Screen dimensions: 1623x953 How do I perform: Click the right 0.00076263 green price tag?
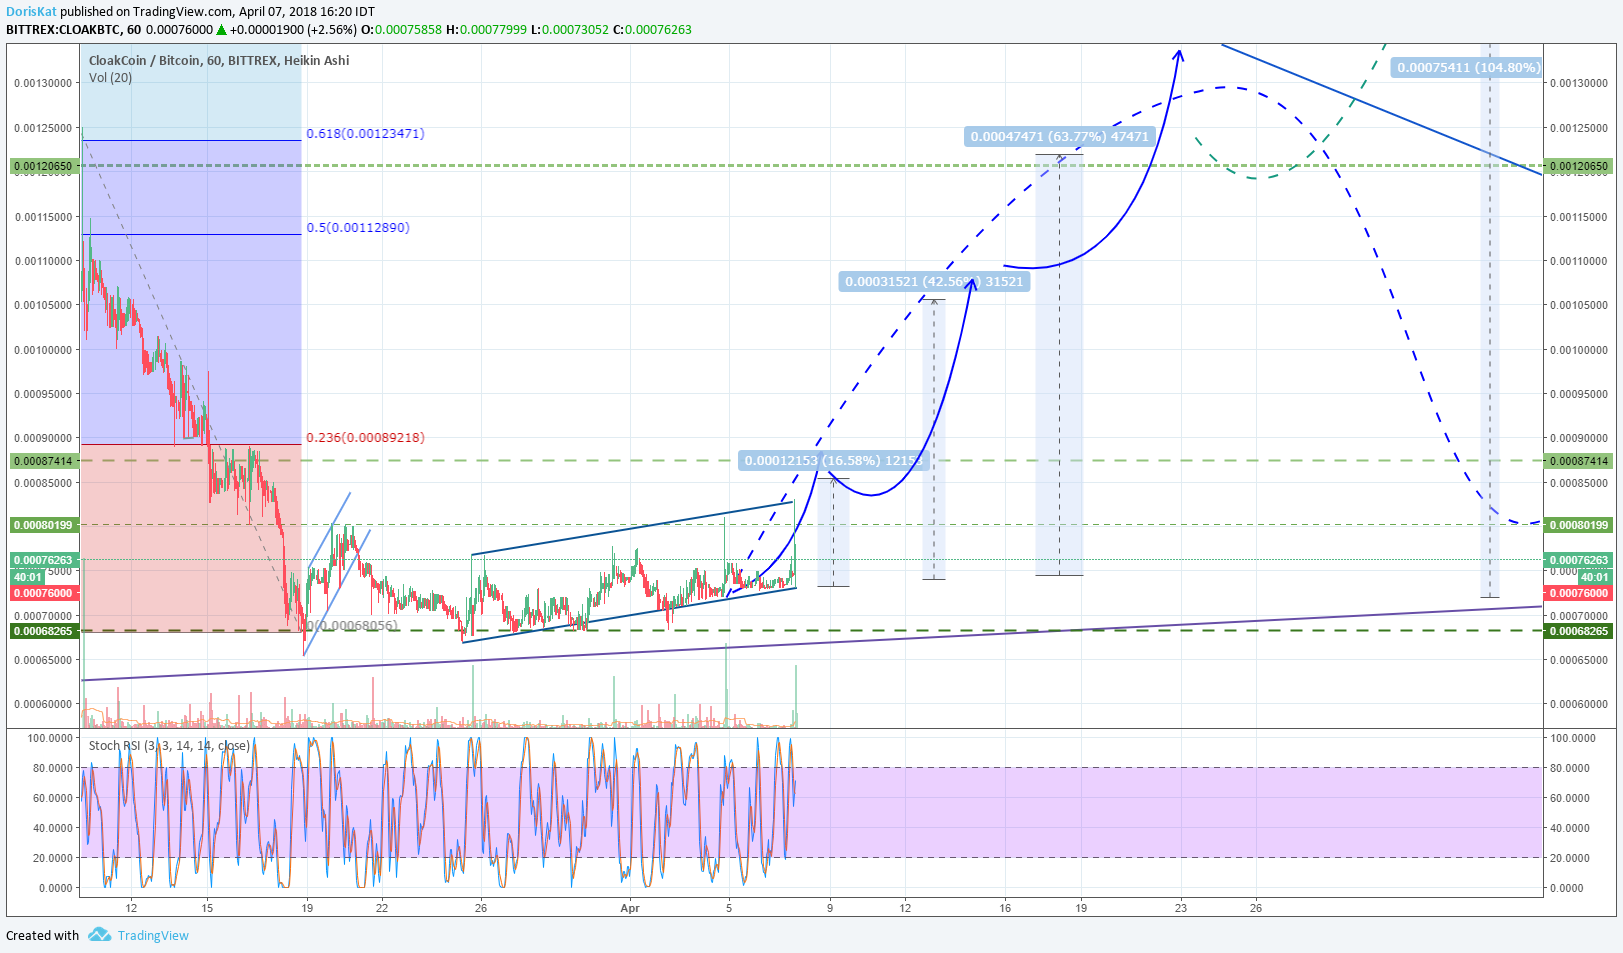[1578, 560]
